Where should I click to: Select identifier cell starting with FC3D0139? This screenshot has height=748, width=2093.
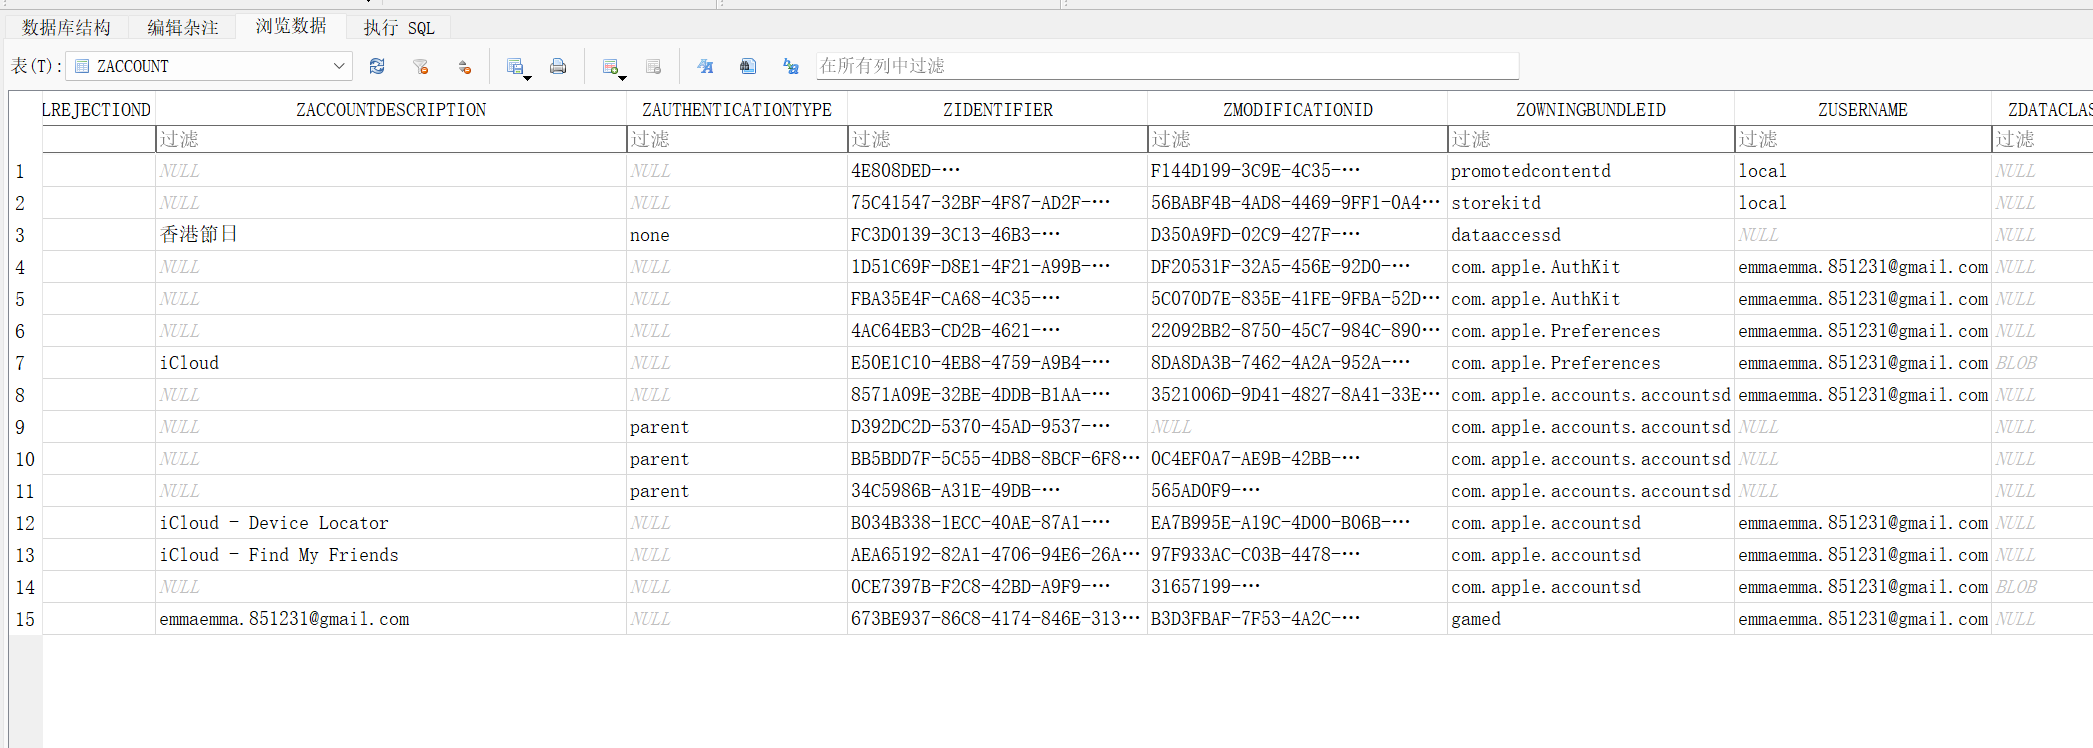(998, 235)
